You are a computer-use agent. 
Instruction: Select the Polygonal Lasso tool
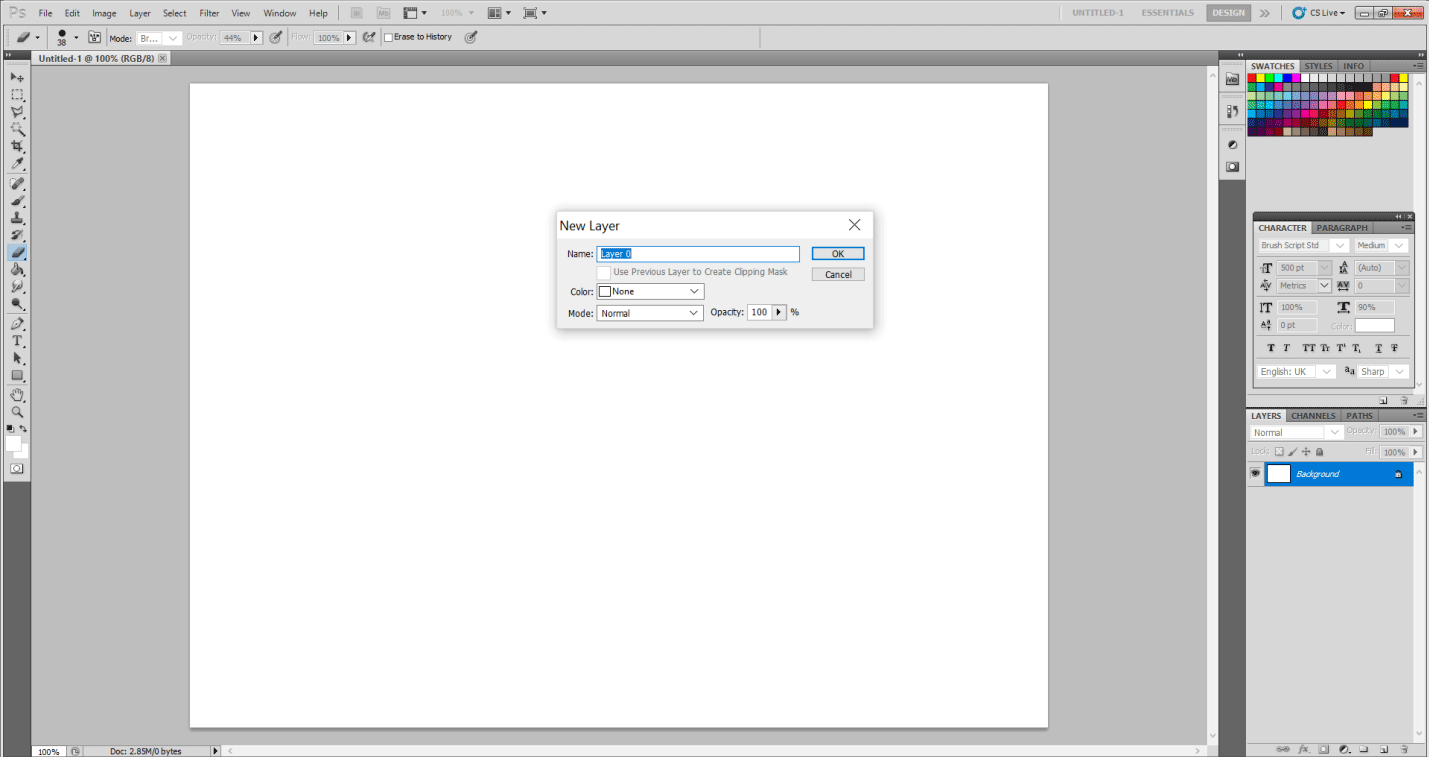[x=17, y=112]
